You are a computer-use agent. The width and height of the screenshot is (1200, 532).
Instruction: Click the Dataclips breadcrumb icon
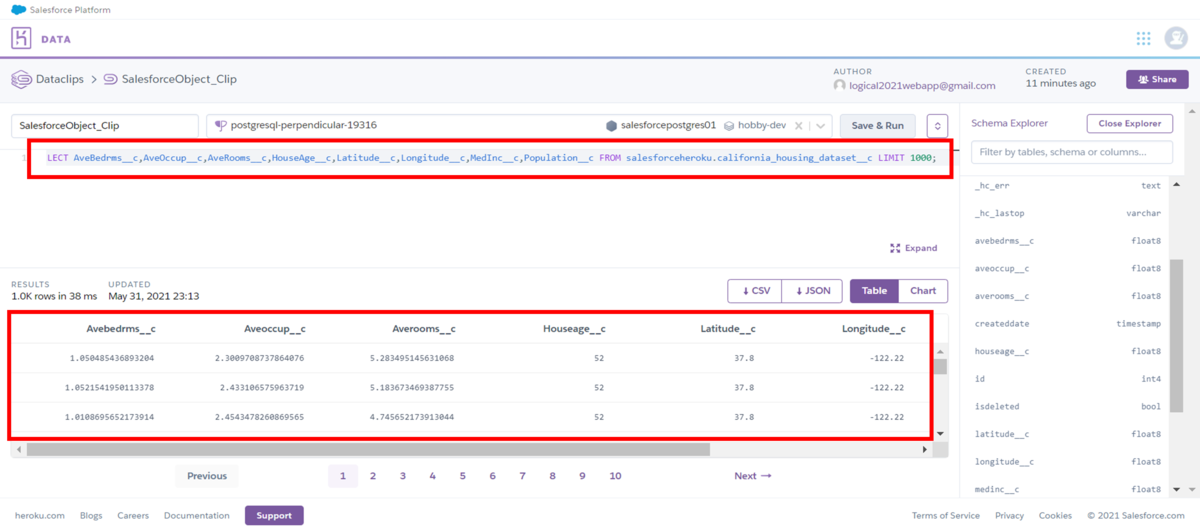19,78
